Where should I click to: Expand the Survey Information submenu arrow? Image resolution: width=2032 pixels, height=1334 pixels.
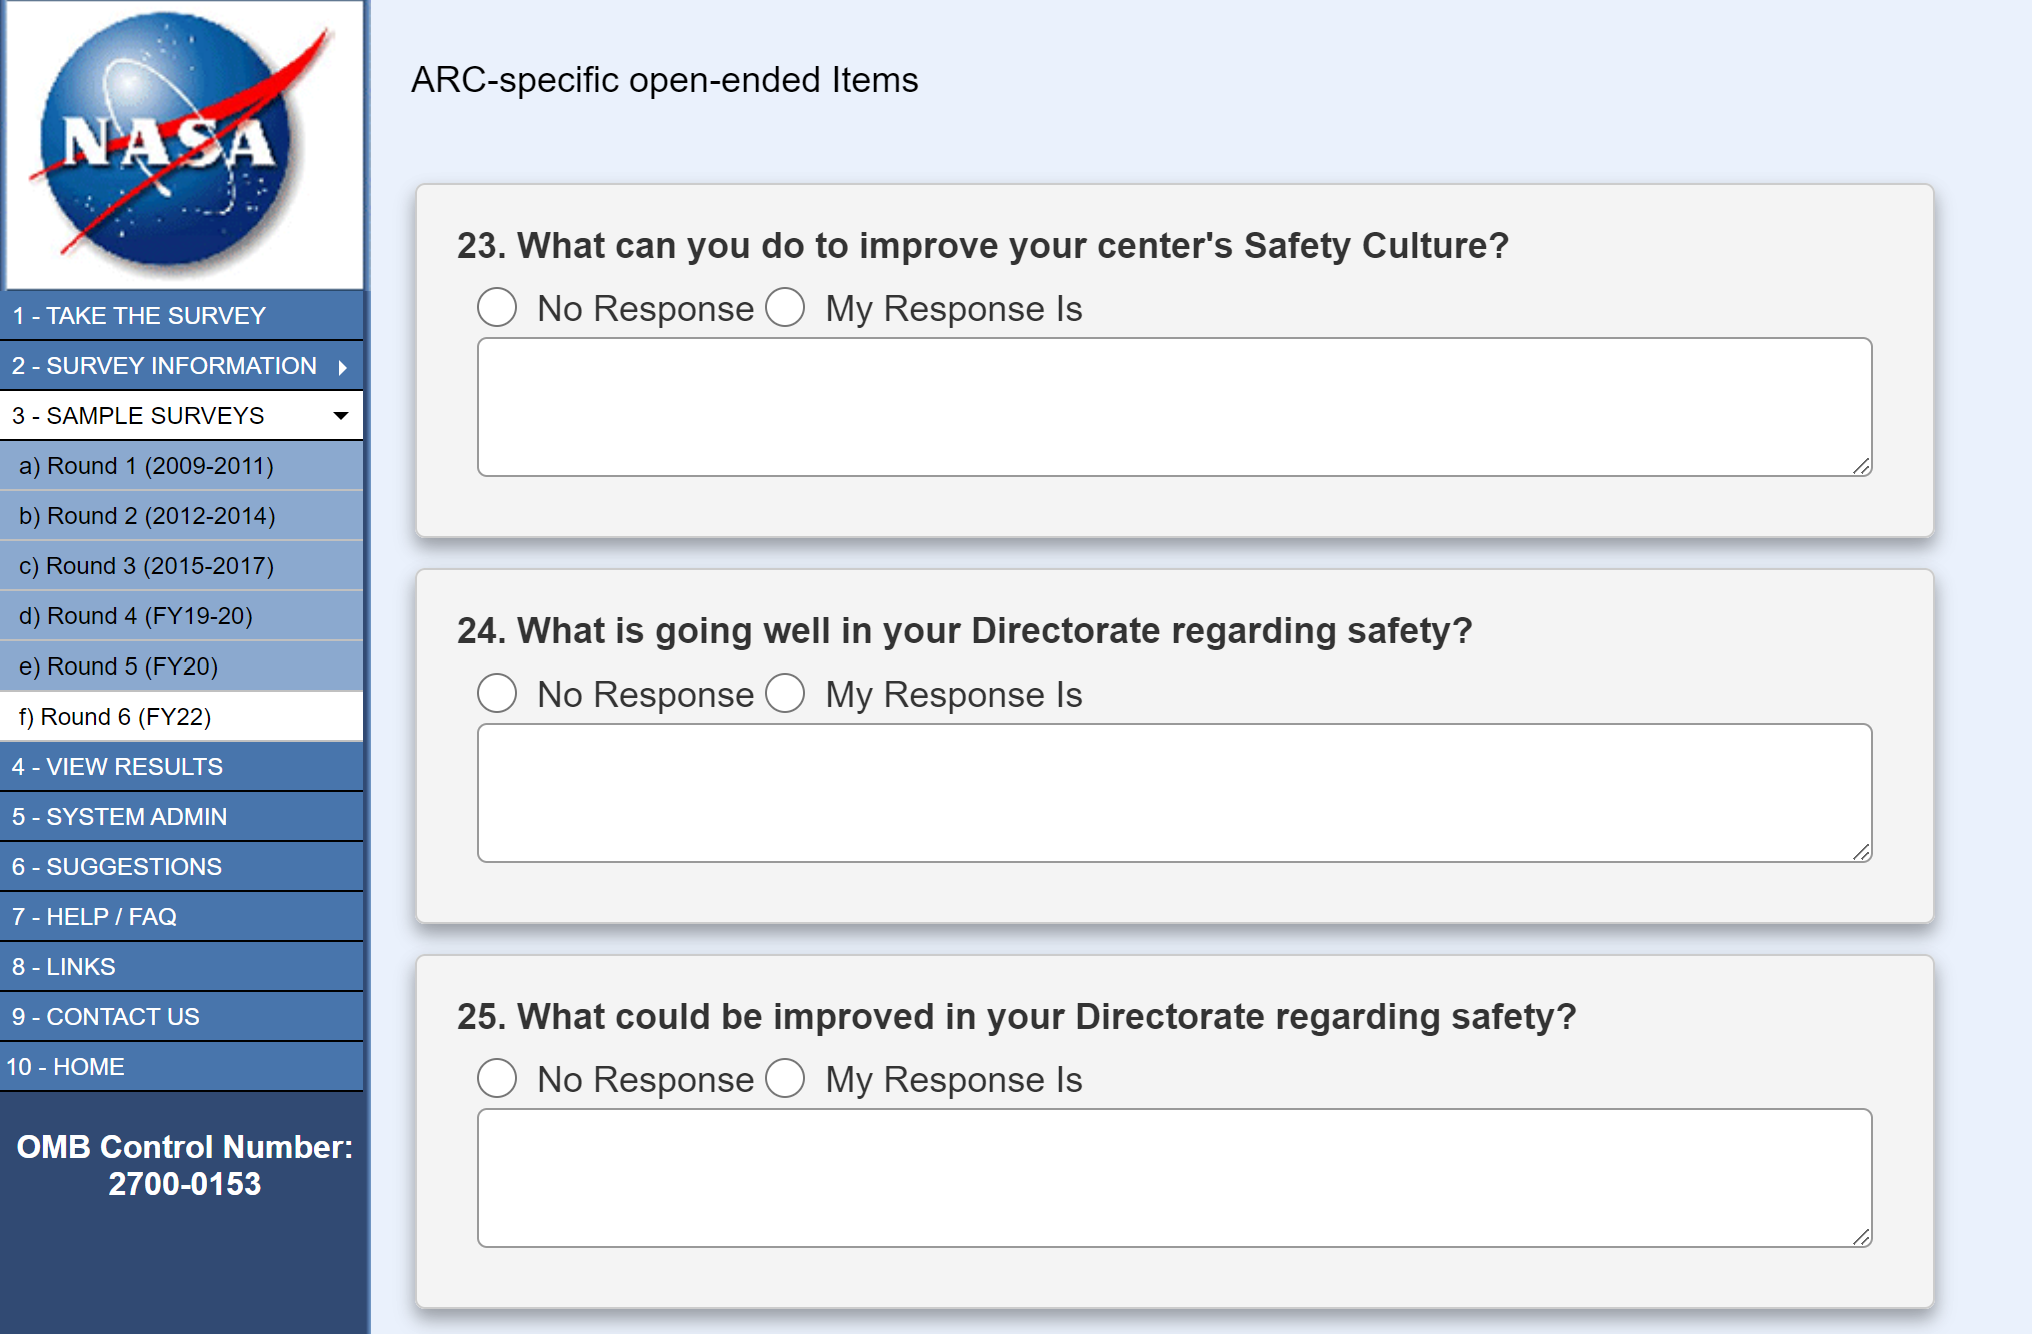coord(343,367)
